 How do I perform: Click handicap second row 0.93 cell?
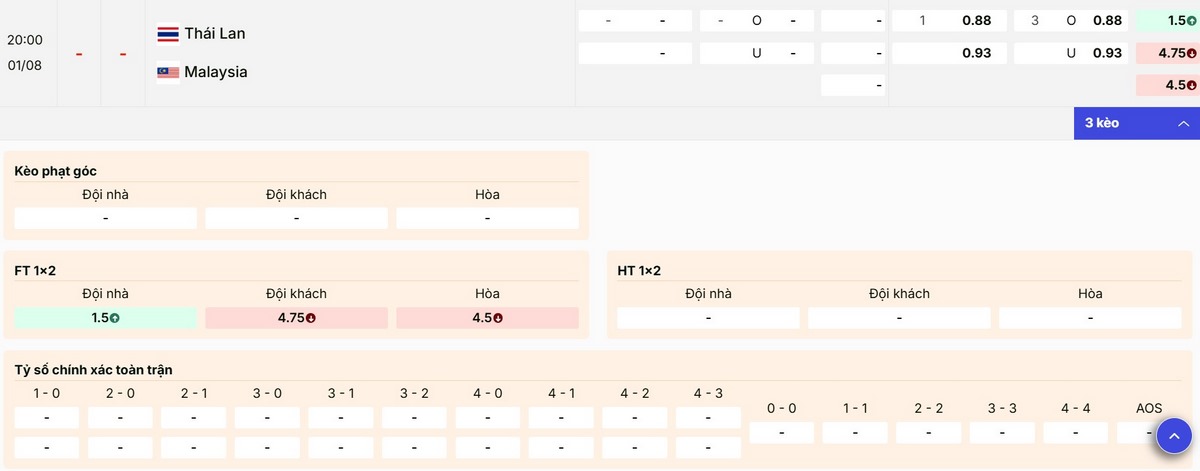coord(949,53)
